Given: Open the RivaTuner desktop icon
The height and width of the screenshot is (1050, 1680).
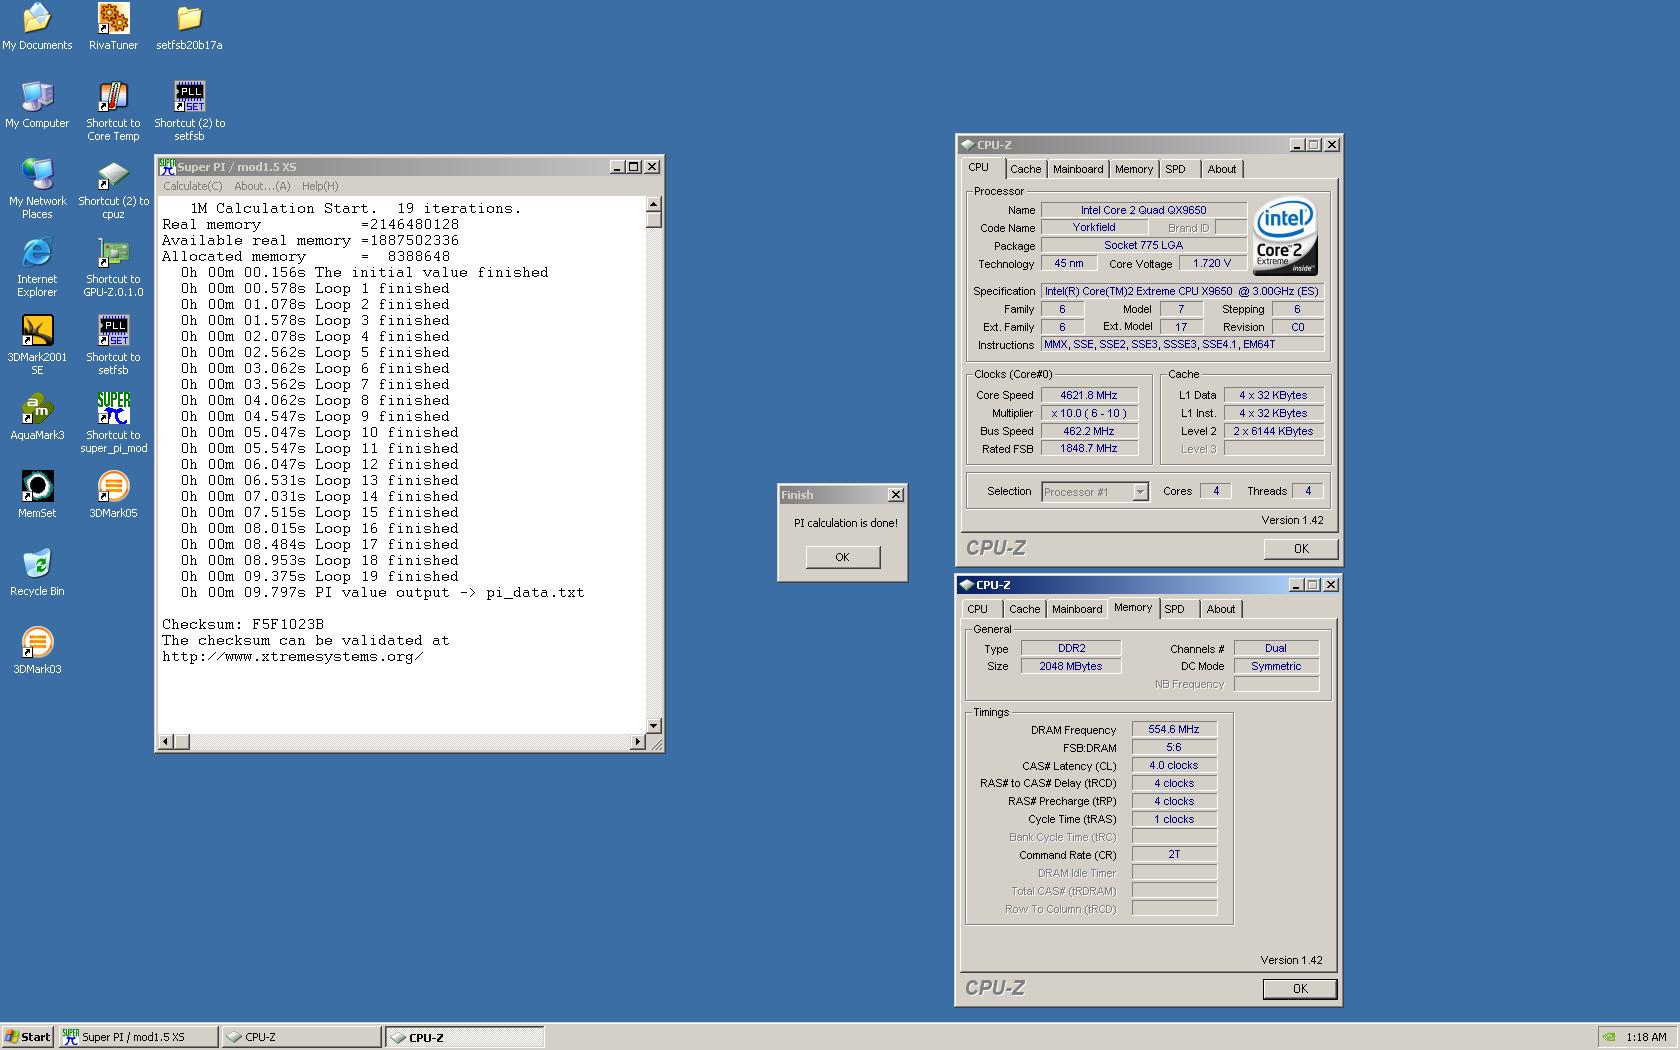Looking at the screenshot, I should pos(113,27).
